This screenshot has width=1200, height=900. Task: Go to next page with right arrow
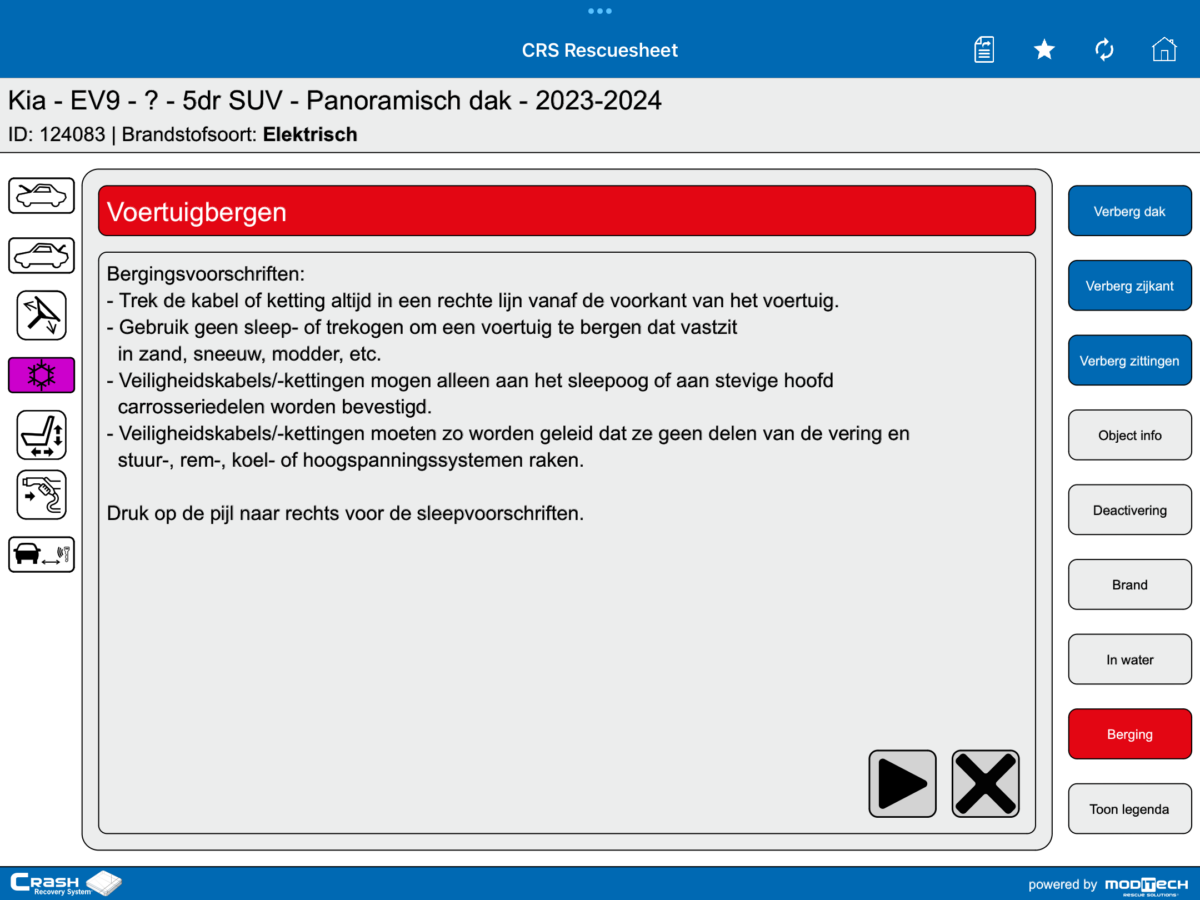coord(902,784)
